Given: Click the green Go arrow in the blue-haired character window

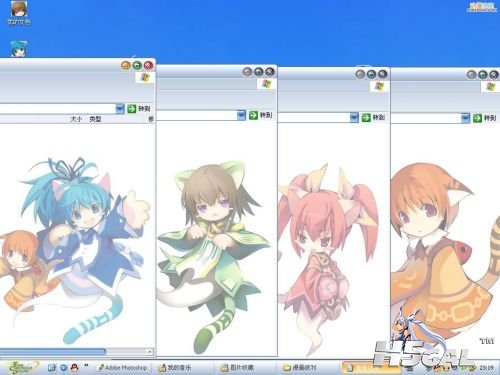Looking at the screenshot, I should 132,109.
